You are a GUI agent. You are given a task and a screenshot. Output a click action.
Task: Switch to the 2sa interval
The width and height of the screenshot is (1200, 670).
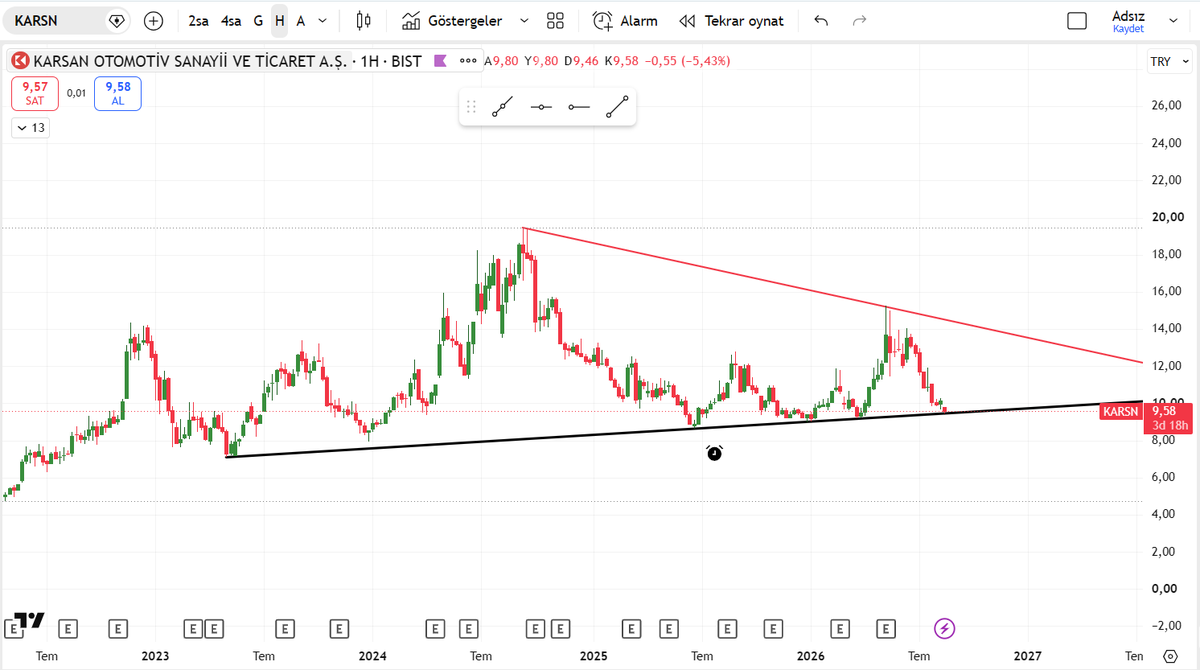[199, 20]
